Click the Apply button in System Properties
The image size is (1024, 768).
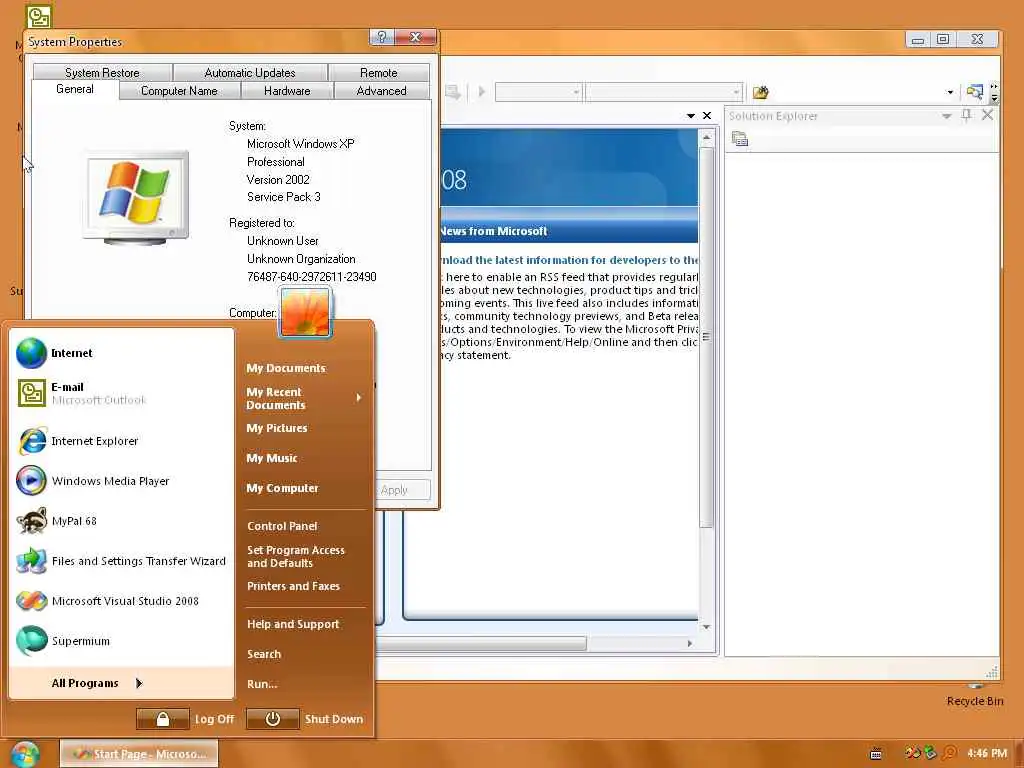click(402, 490)
